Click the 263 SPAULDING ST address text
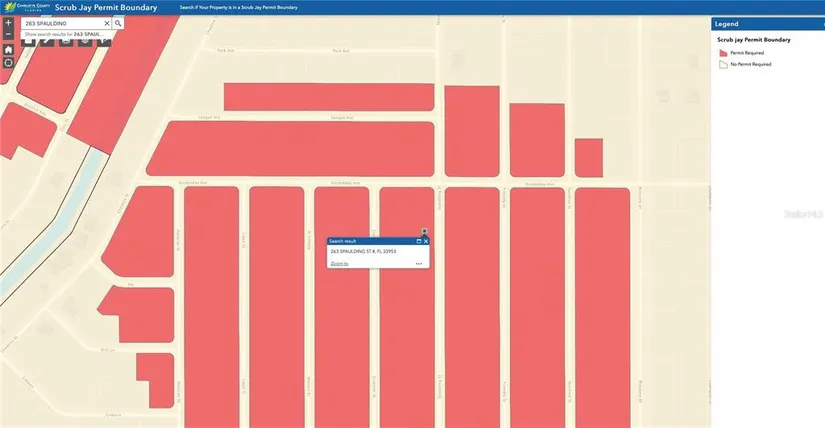The width and height of the screenshot is (825, 428). pos(363,251)
